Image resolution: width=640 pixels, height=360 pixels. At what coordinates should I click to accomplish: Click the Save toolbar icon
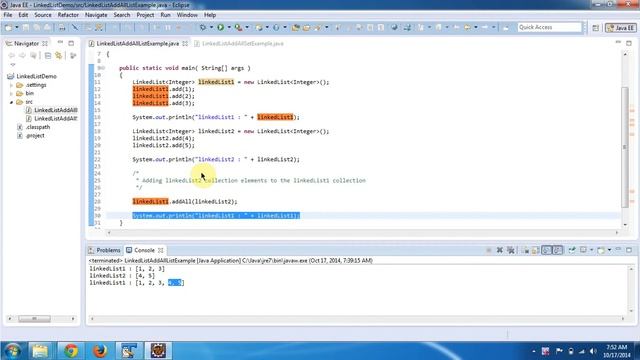click(26, 27)
